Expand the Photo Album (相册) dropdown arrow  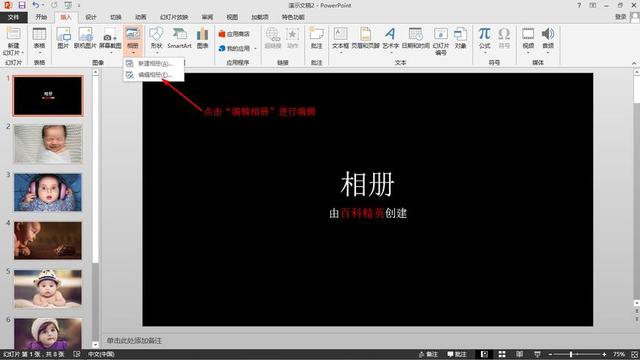(133, 53)
